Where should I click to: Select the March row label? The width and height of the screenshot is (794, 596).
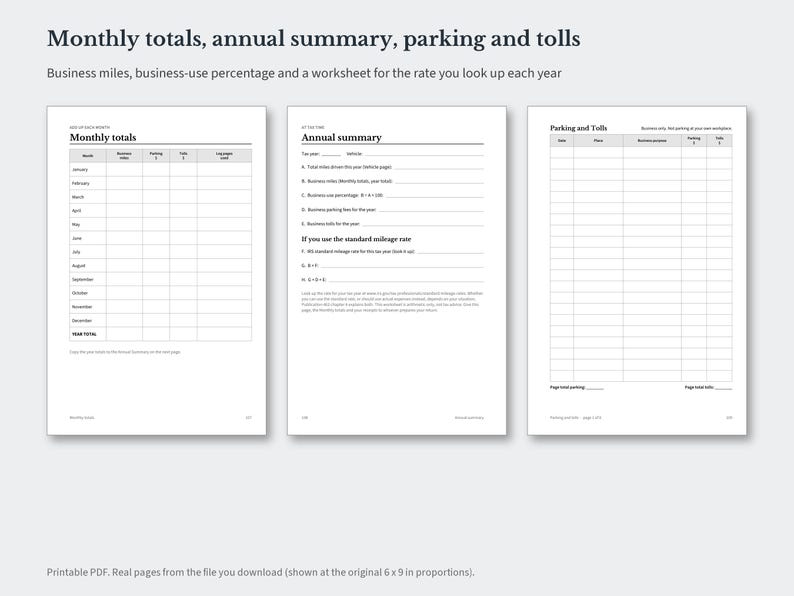[x=78, y=197]
